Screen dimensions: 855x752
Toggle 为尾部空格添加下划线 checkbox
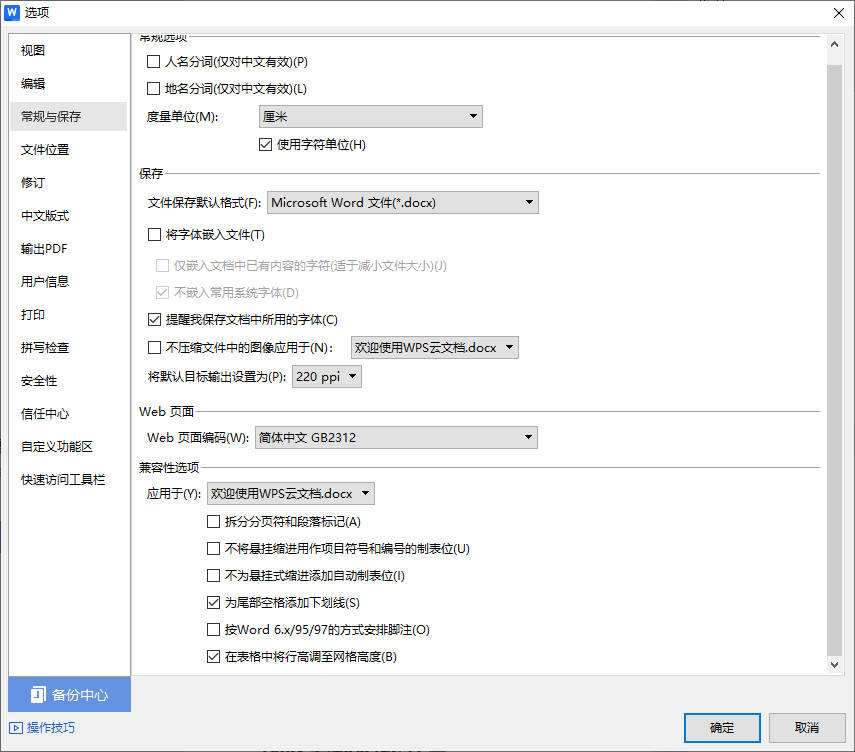213,603
